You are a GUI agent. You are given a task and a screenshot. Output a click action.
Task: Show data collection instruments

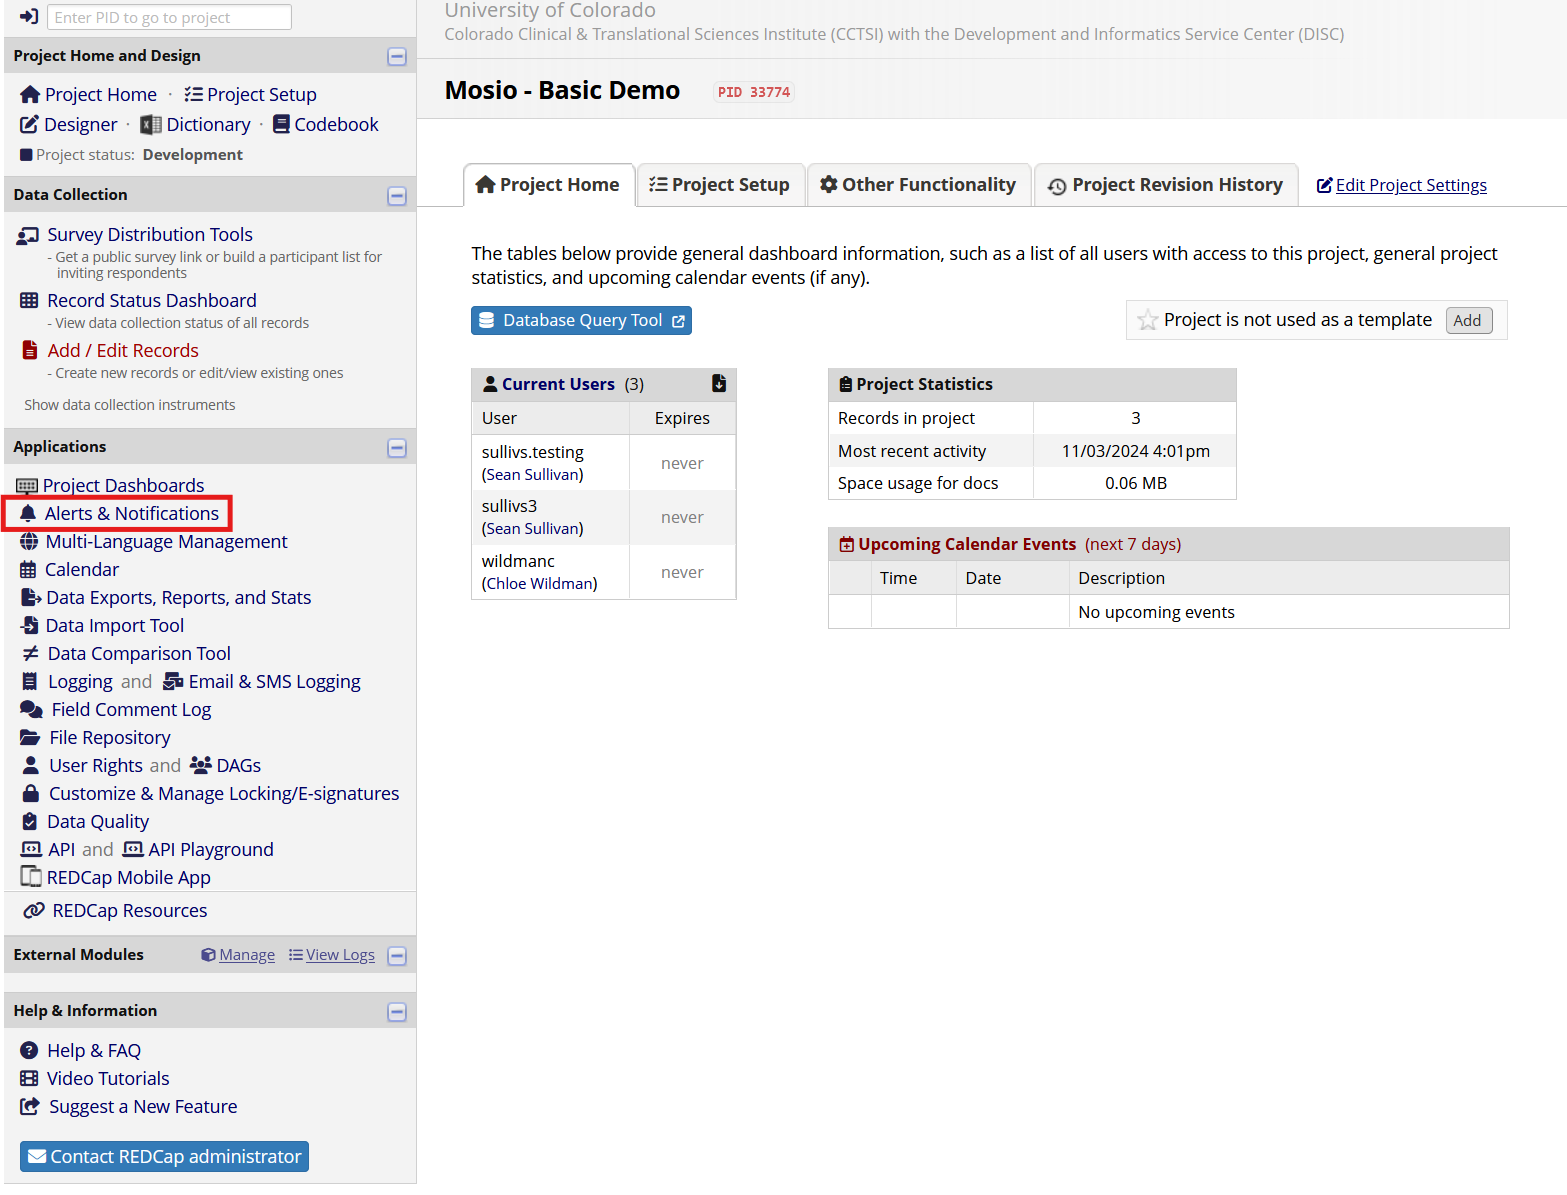point(130,405)
